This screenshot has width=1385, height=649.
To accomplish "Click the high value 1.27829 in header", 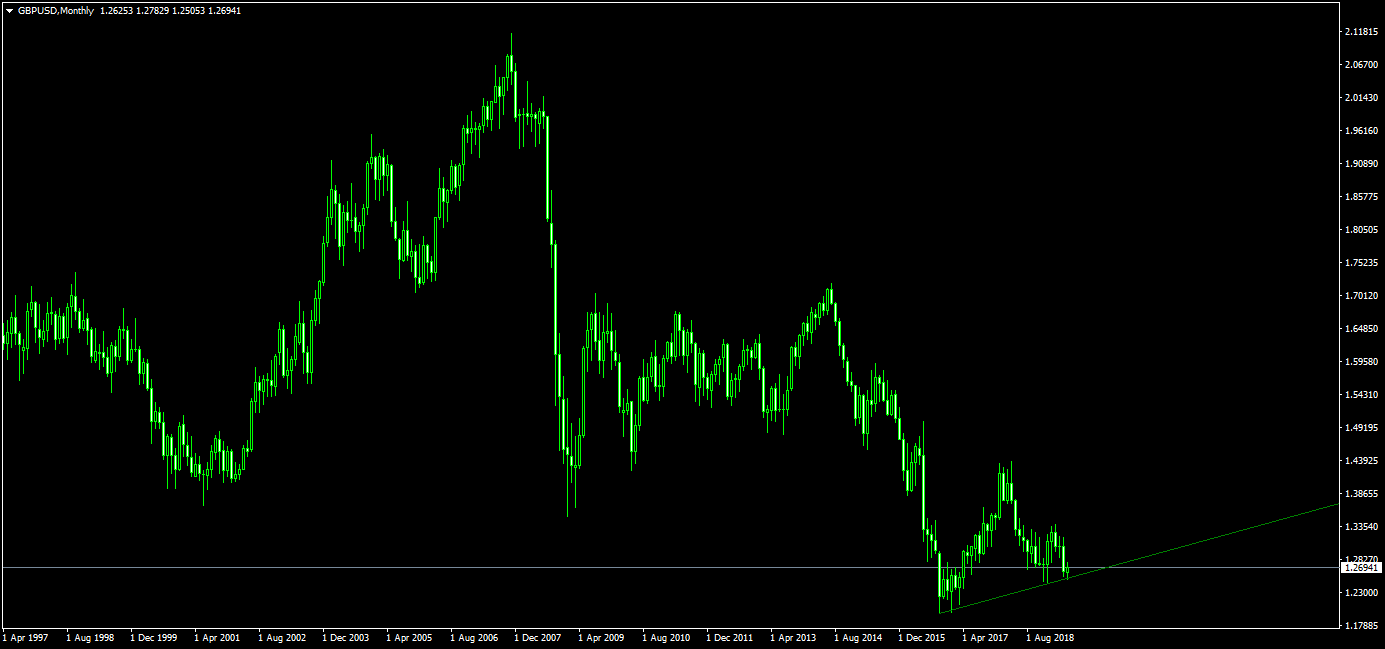I will point(153,10).
